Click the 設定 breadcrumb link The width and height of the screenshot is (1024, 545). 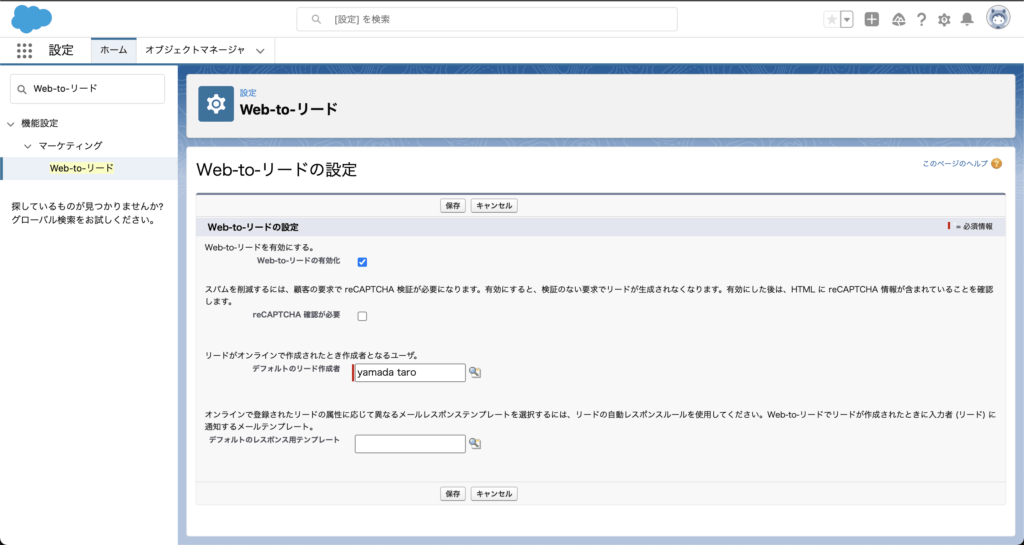coord(248,93)
